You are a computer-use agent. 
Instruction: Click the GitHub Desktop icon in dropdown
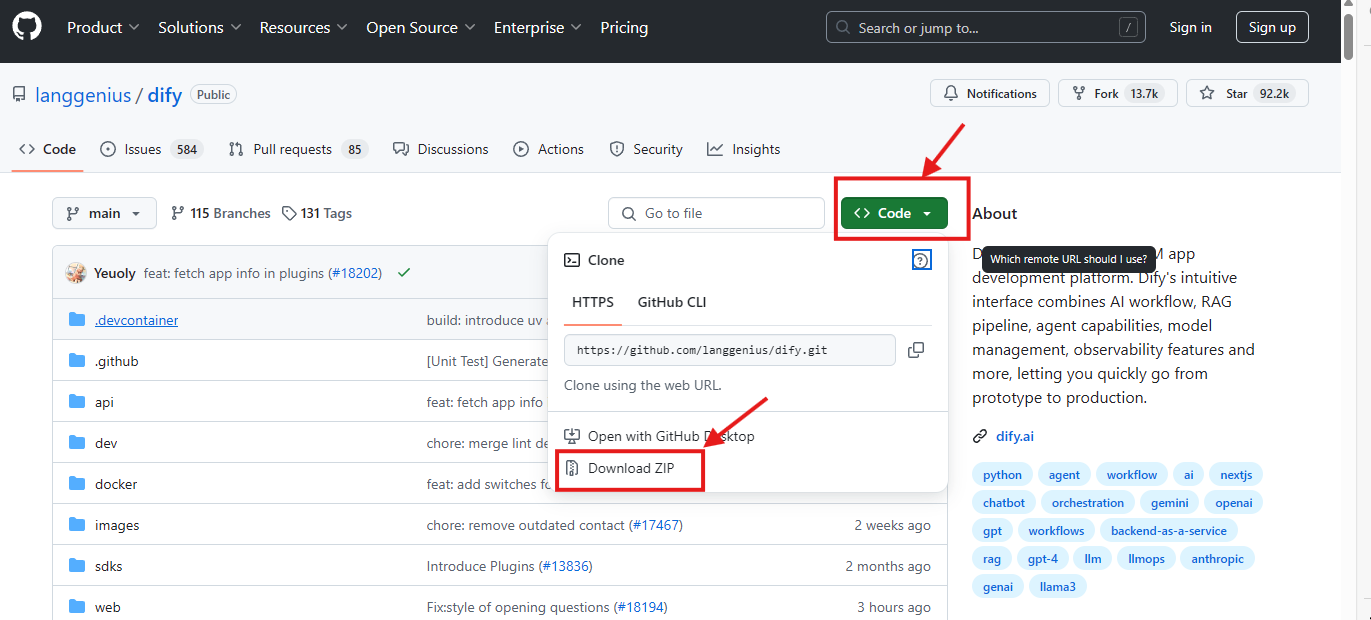[x=572, y=436]
